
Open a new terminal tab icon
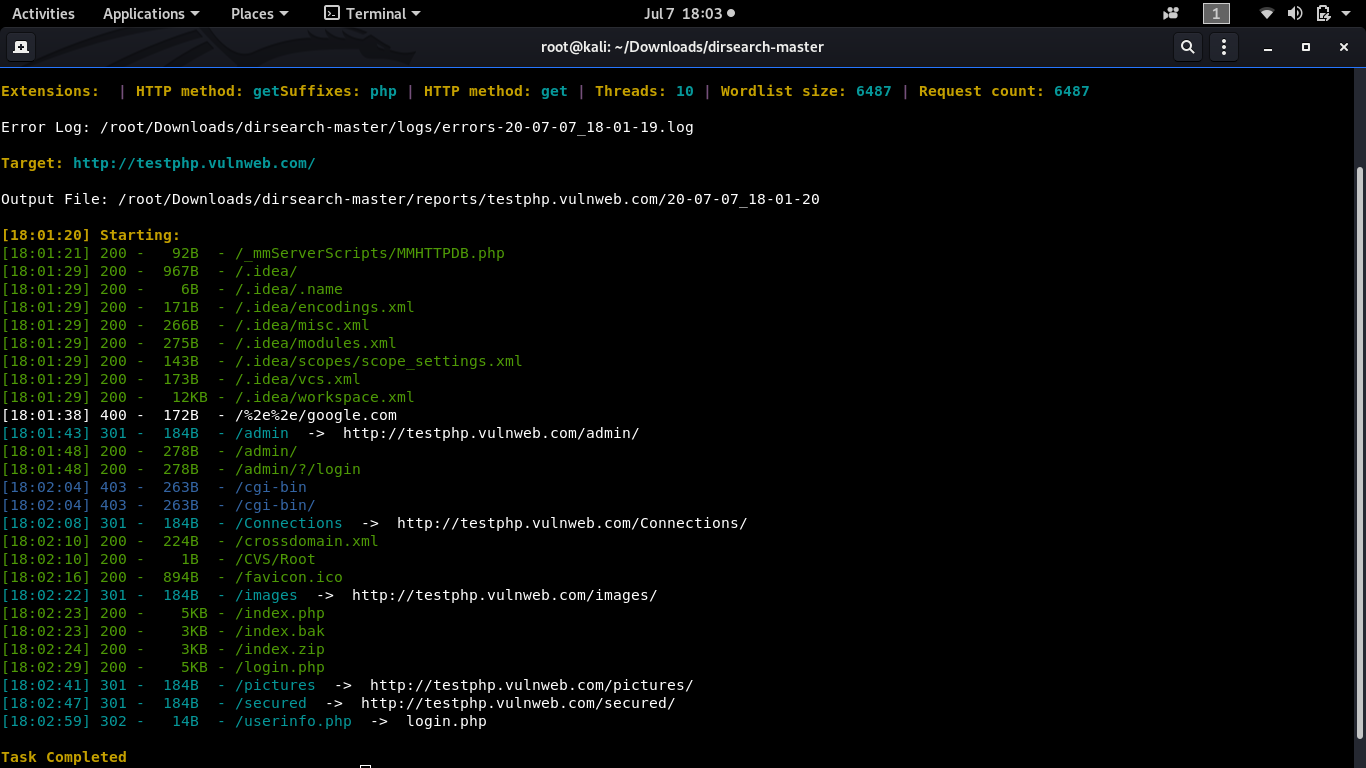tap(20, 47)
